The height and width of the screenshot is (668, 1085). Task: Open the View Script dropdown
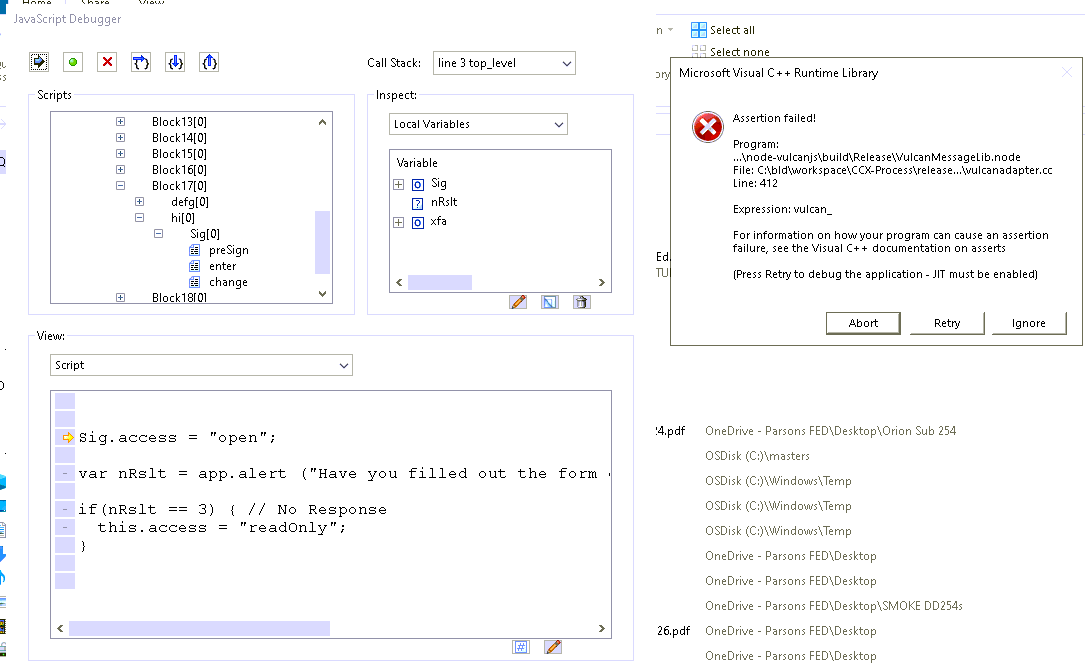point(201,365)
